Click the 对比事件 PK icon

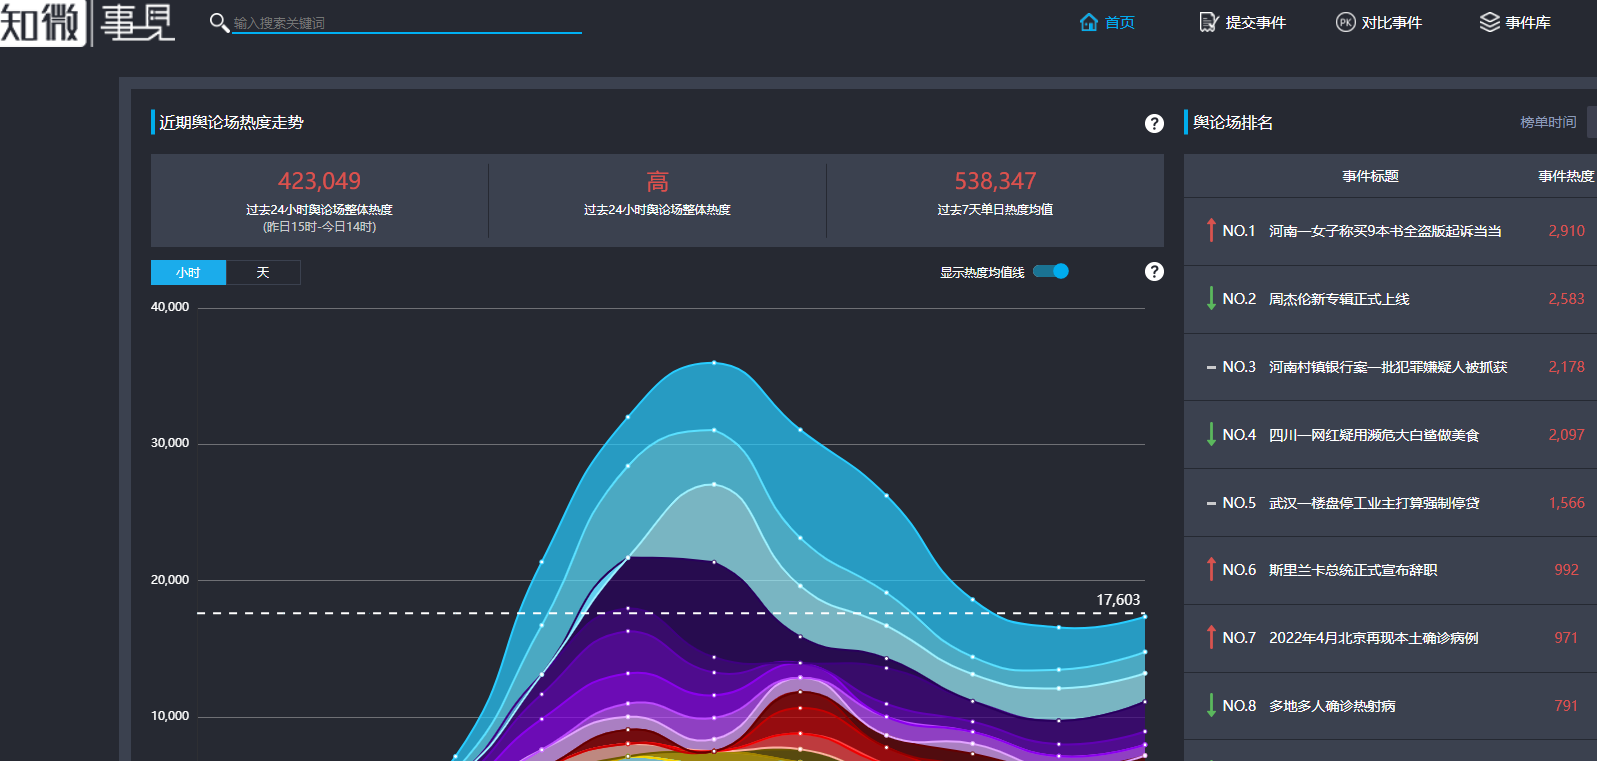pyautogui.click(x=1345, y=22)
